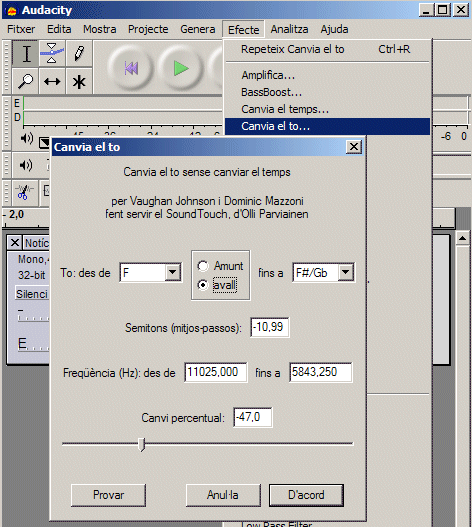Choose Amplifica... effect

(327, 75)
